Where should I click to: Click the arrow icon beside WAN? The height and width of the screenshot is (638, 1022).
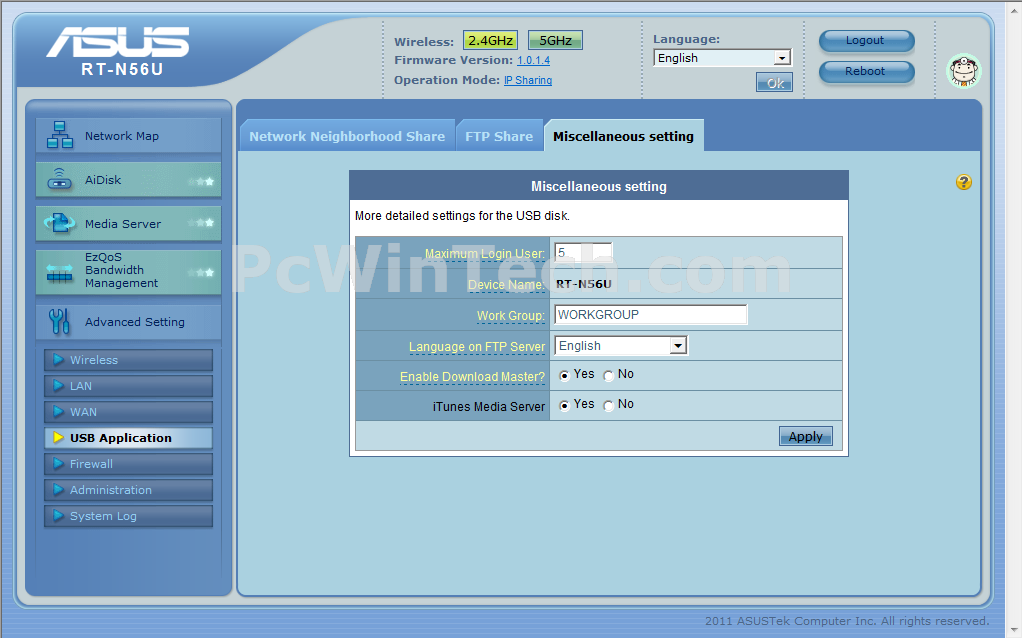pos(59,412)
